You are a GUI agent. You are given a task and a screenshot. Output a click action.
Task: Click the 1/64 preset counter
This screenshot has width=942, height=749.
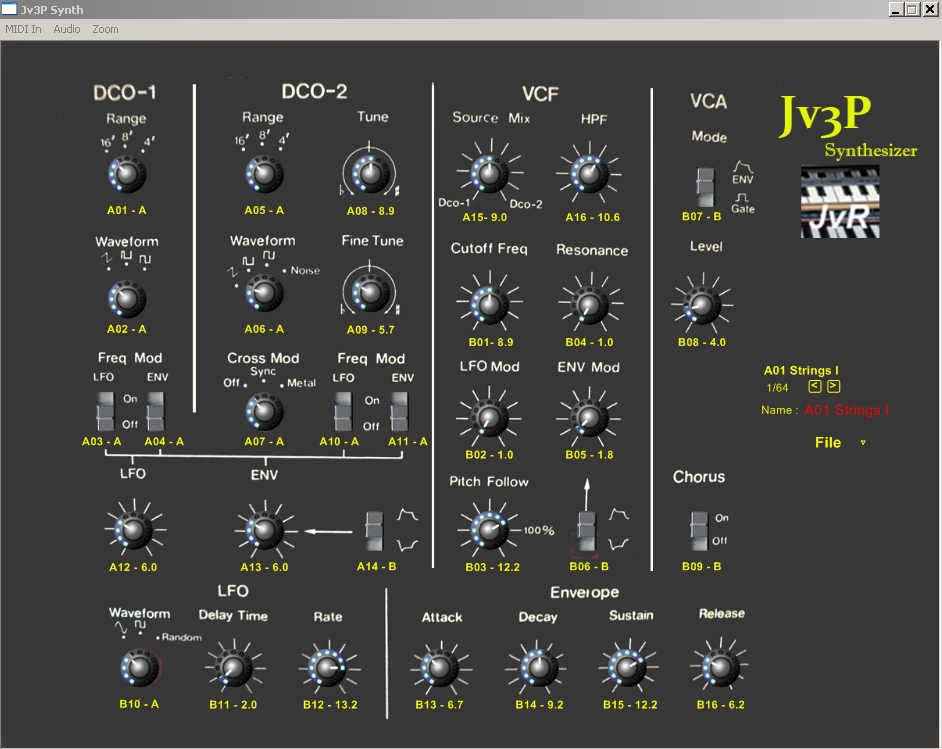coord(777,388)
